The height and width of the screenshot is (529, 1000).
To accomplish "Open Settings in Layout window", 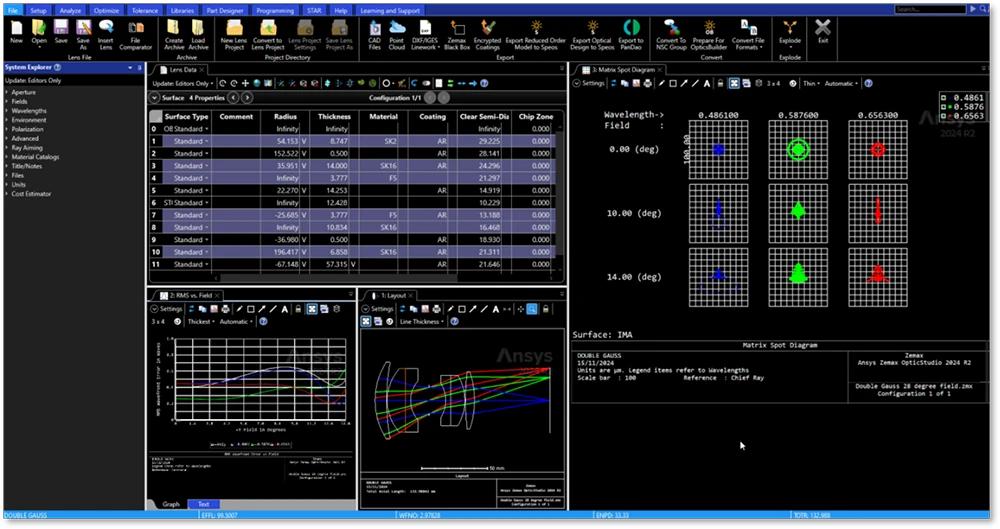I will click(x=378, y=309).
